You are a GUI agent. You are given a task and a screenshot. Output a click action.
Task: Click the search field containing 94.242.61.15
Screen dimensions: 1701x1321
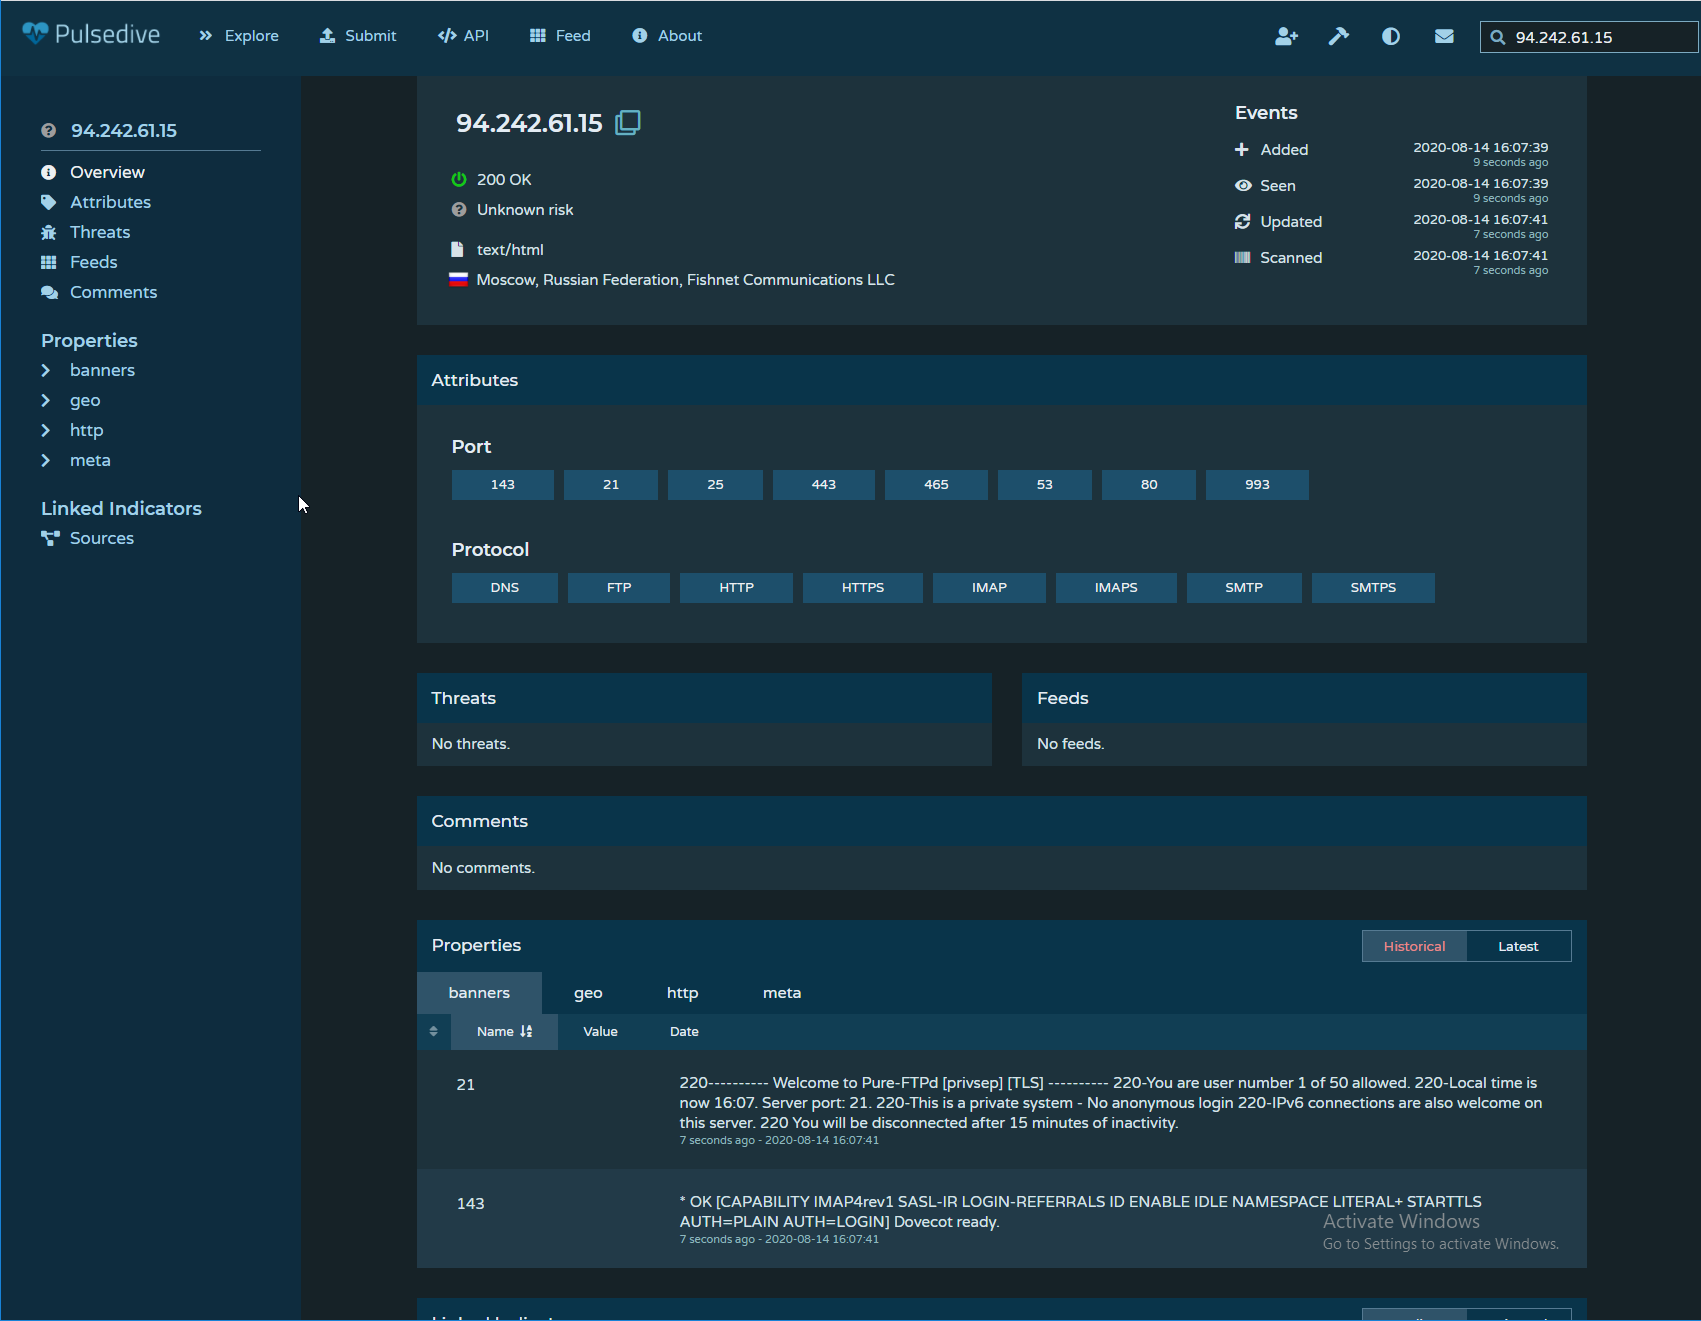pyautogui.click(x=1590, y=37)
